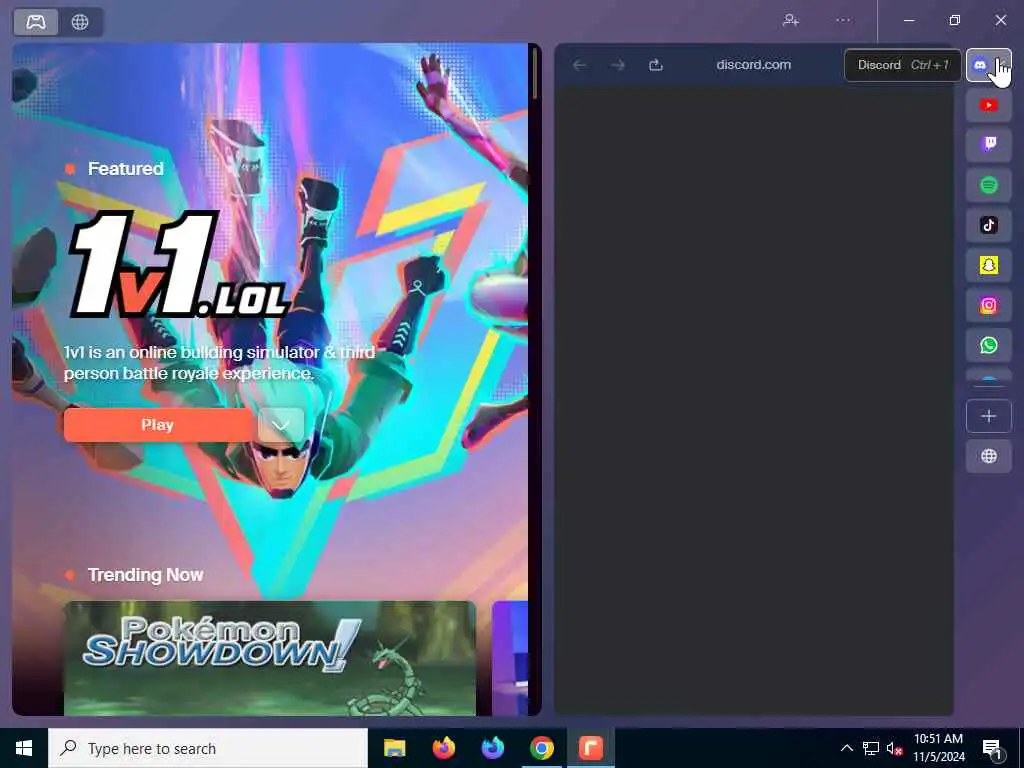
Task: Click the Windows taskbar search box
Action: [208, 748]
